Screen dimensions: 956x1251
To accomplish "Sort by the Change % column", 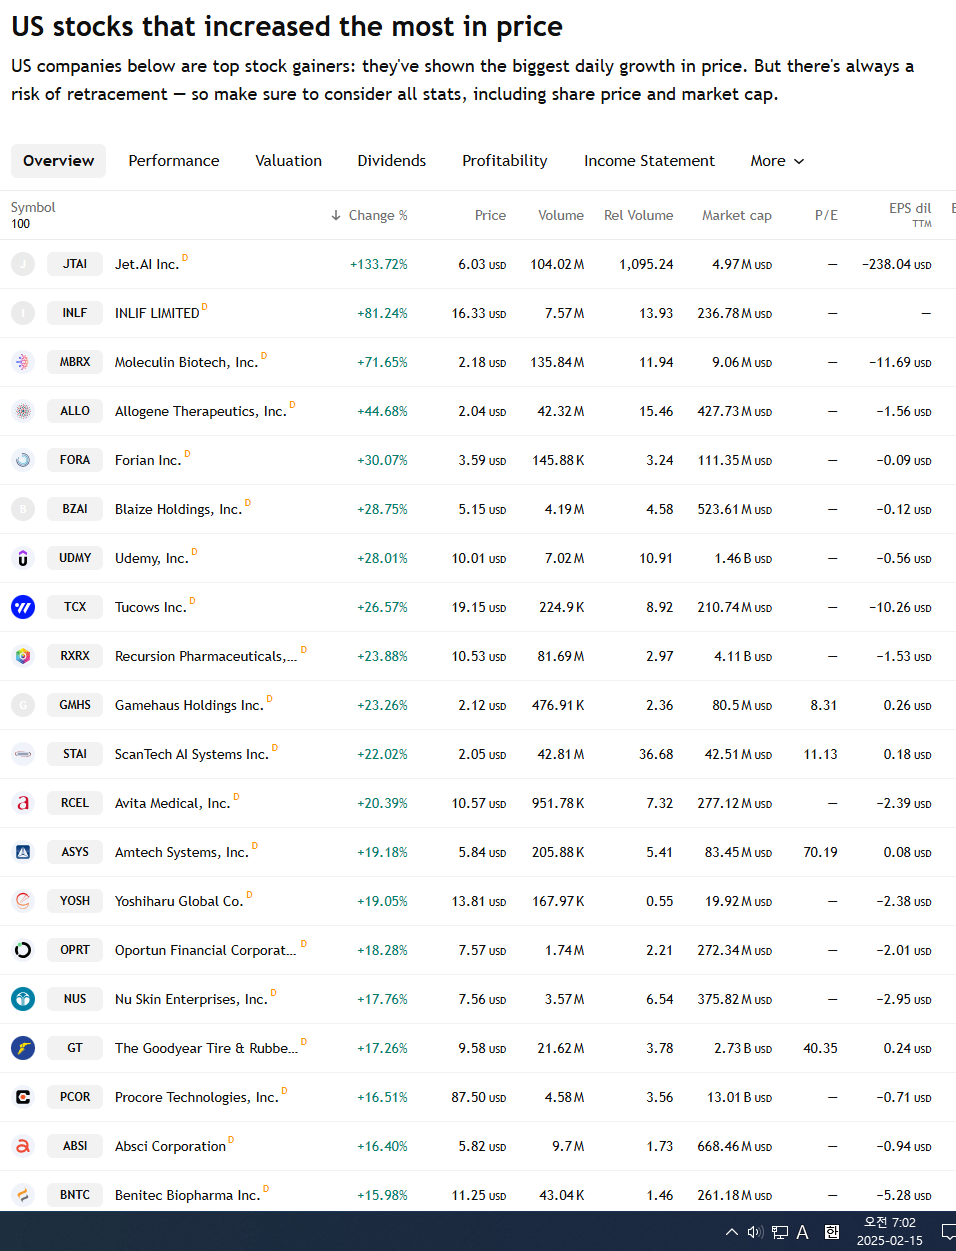I will tap(369, 215).
